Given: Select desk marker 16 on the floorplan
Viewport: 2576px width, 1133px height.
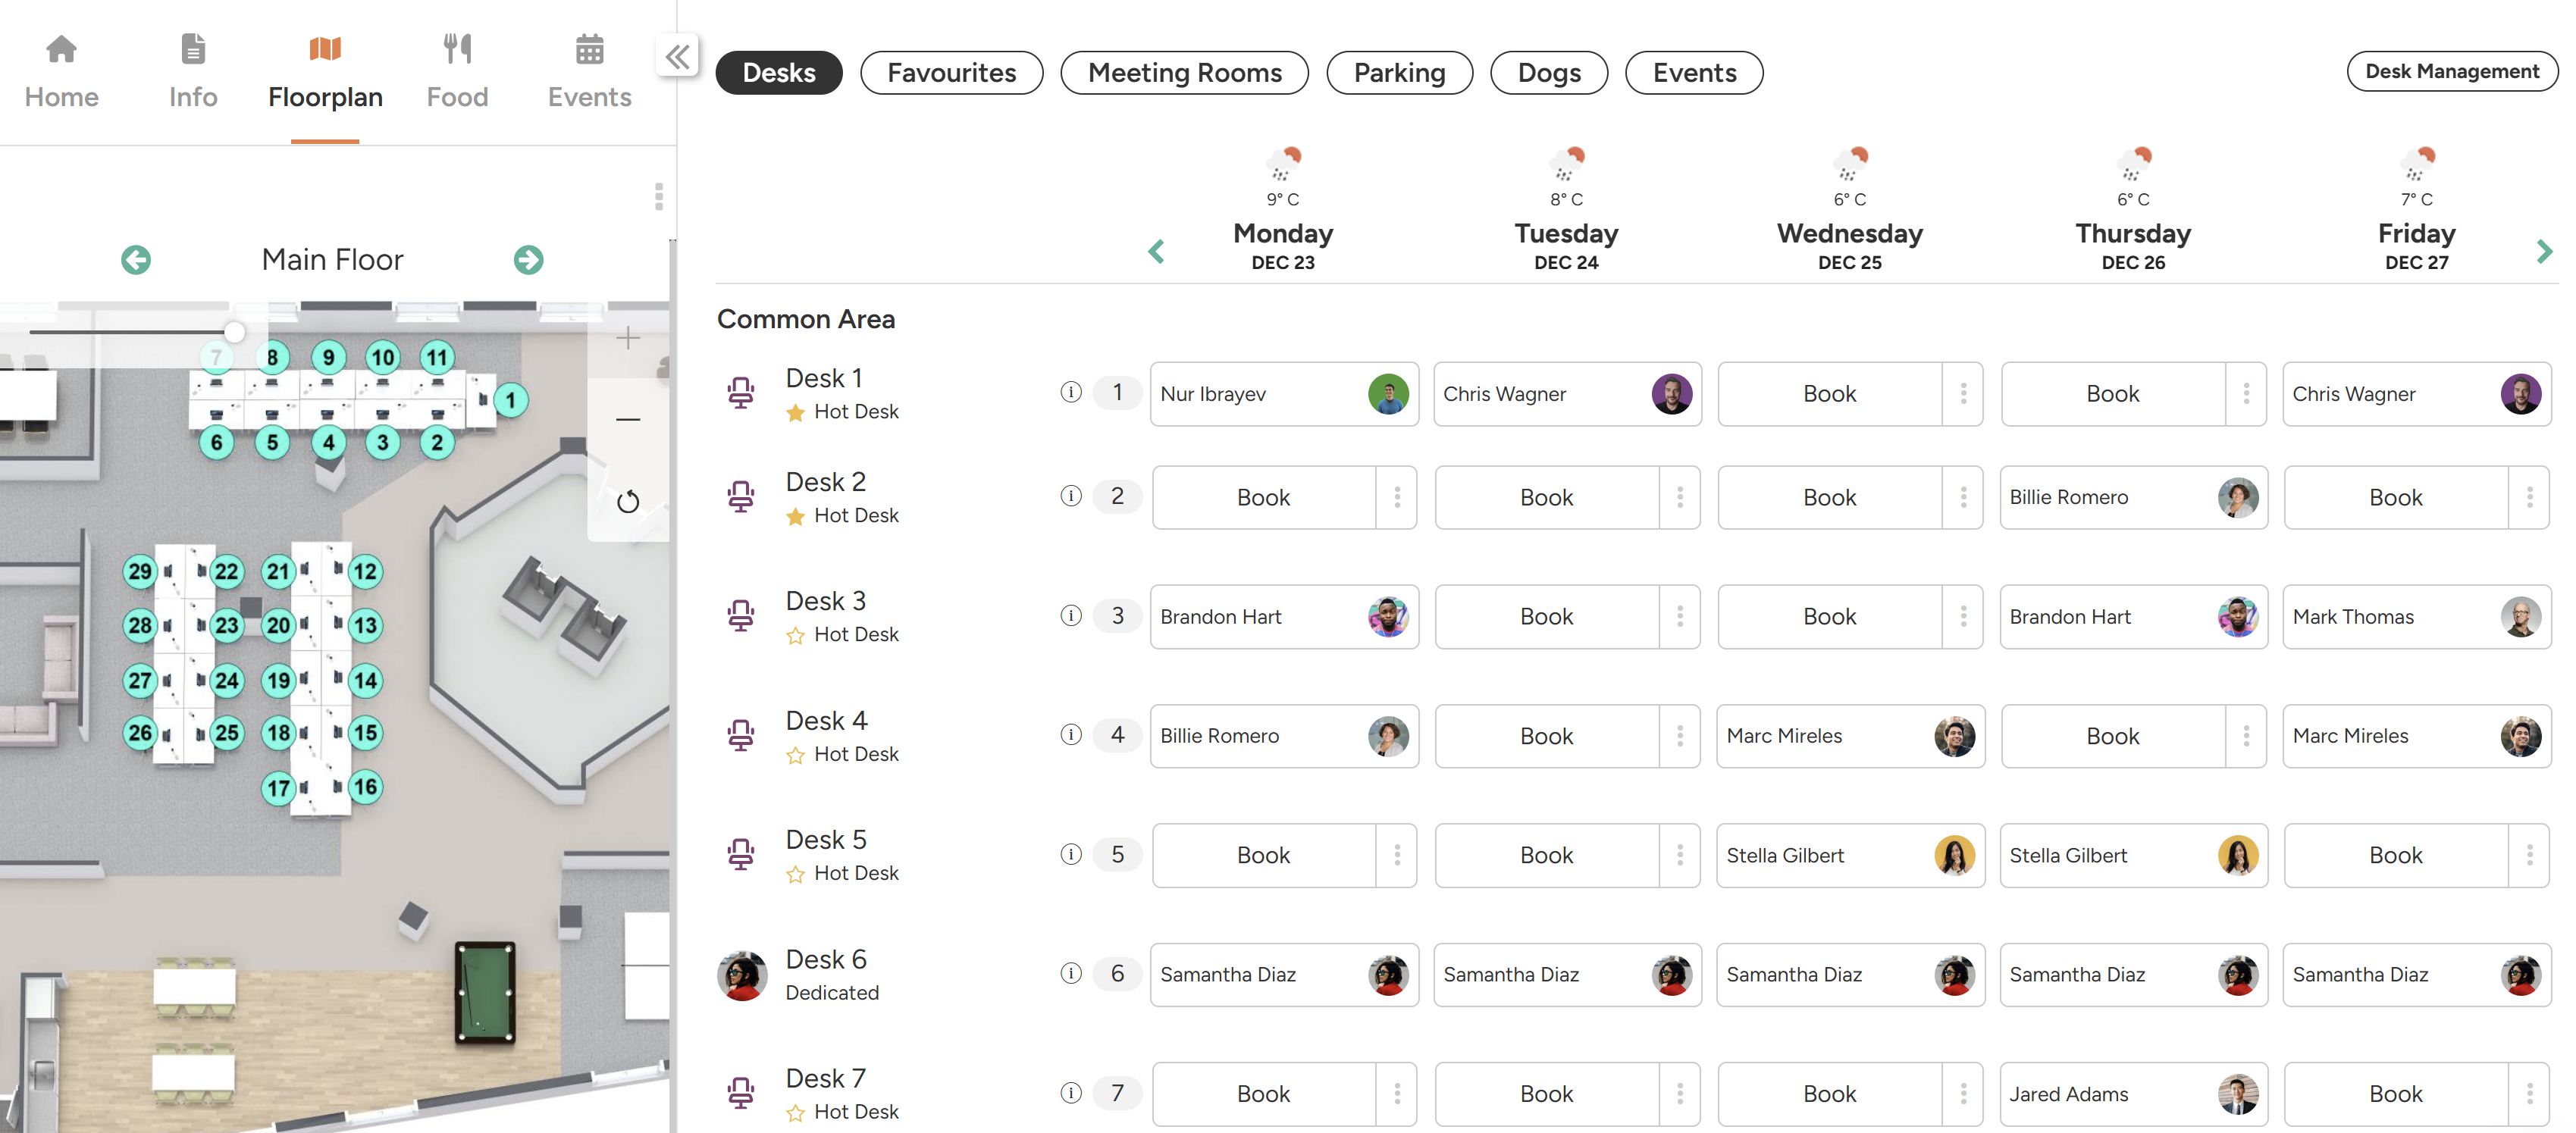Looking at the screenshot, I should pos(365,787).
